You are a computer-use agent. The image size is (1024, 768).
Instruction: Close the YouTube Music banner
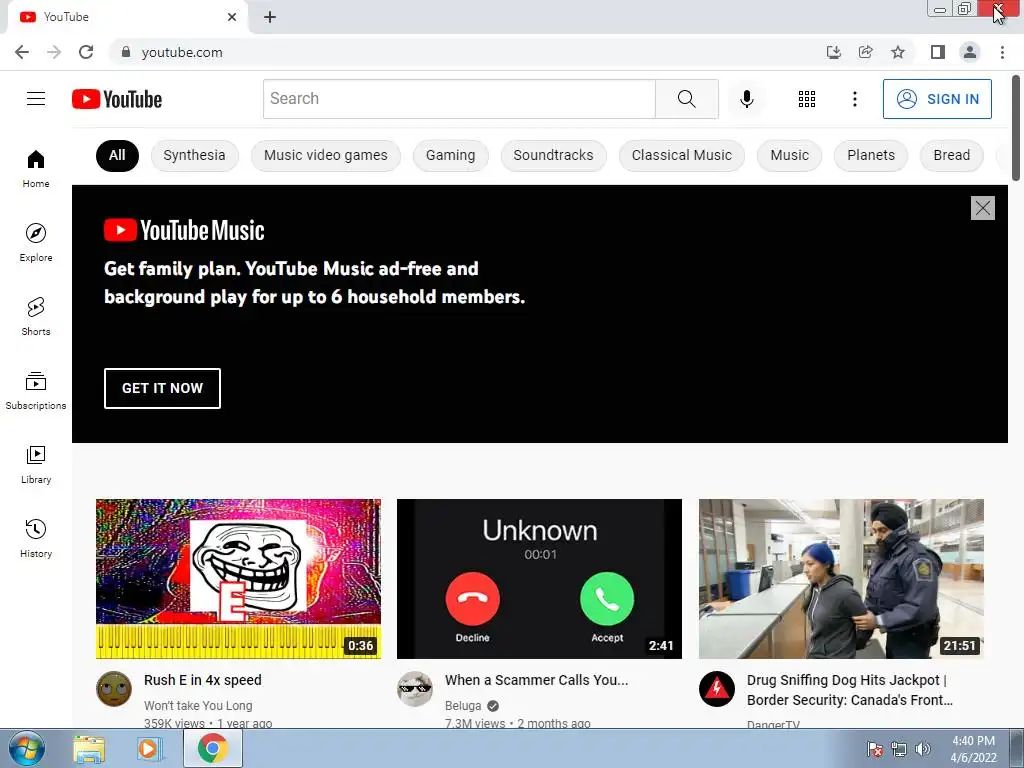coord(982,208)
